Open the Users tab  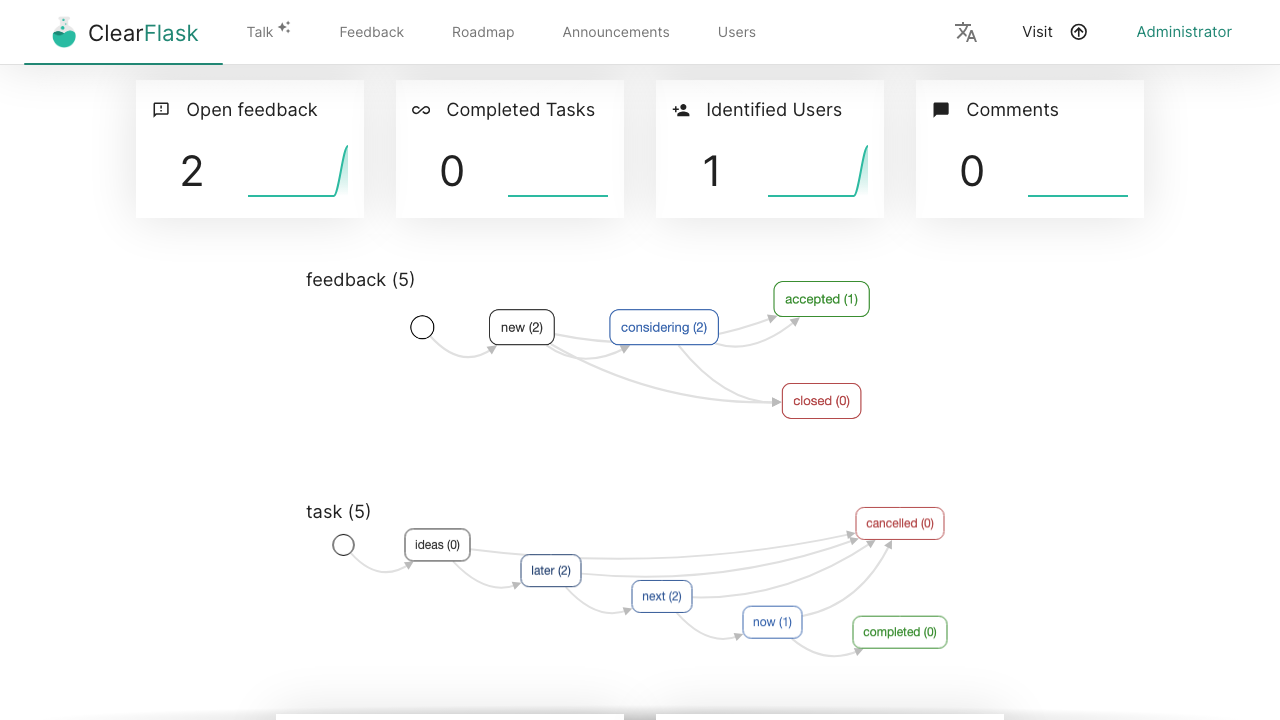click(x=737, y=32)
